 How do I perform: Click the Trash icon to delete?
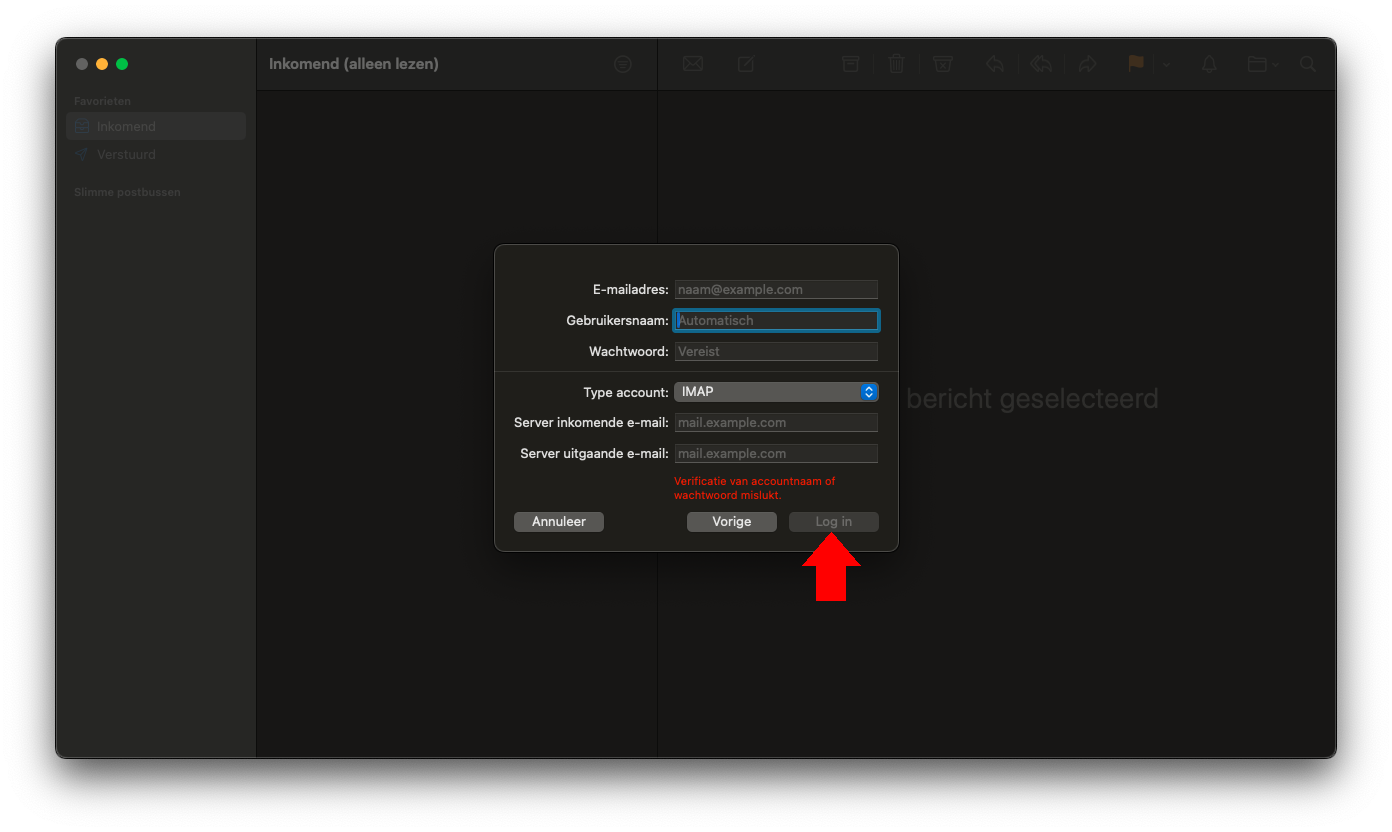pos(896,63)
